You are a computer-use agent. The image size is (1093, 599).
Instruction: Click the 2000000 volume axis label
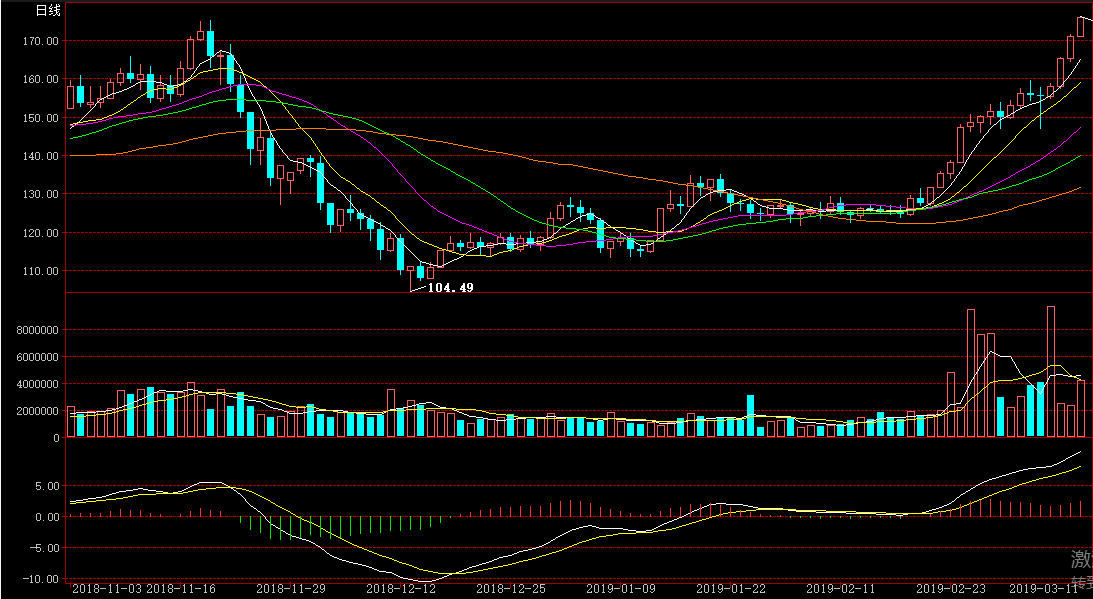point(38,411)
